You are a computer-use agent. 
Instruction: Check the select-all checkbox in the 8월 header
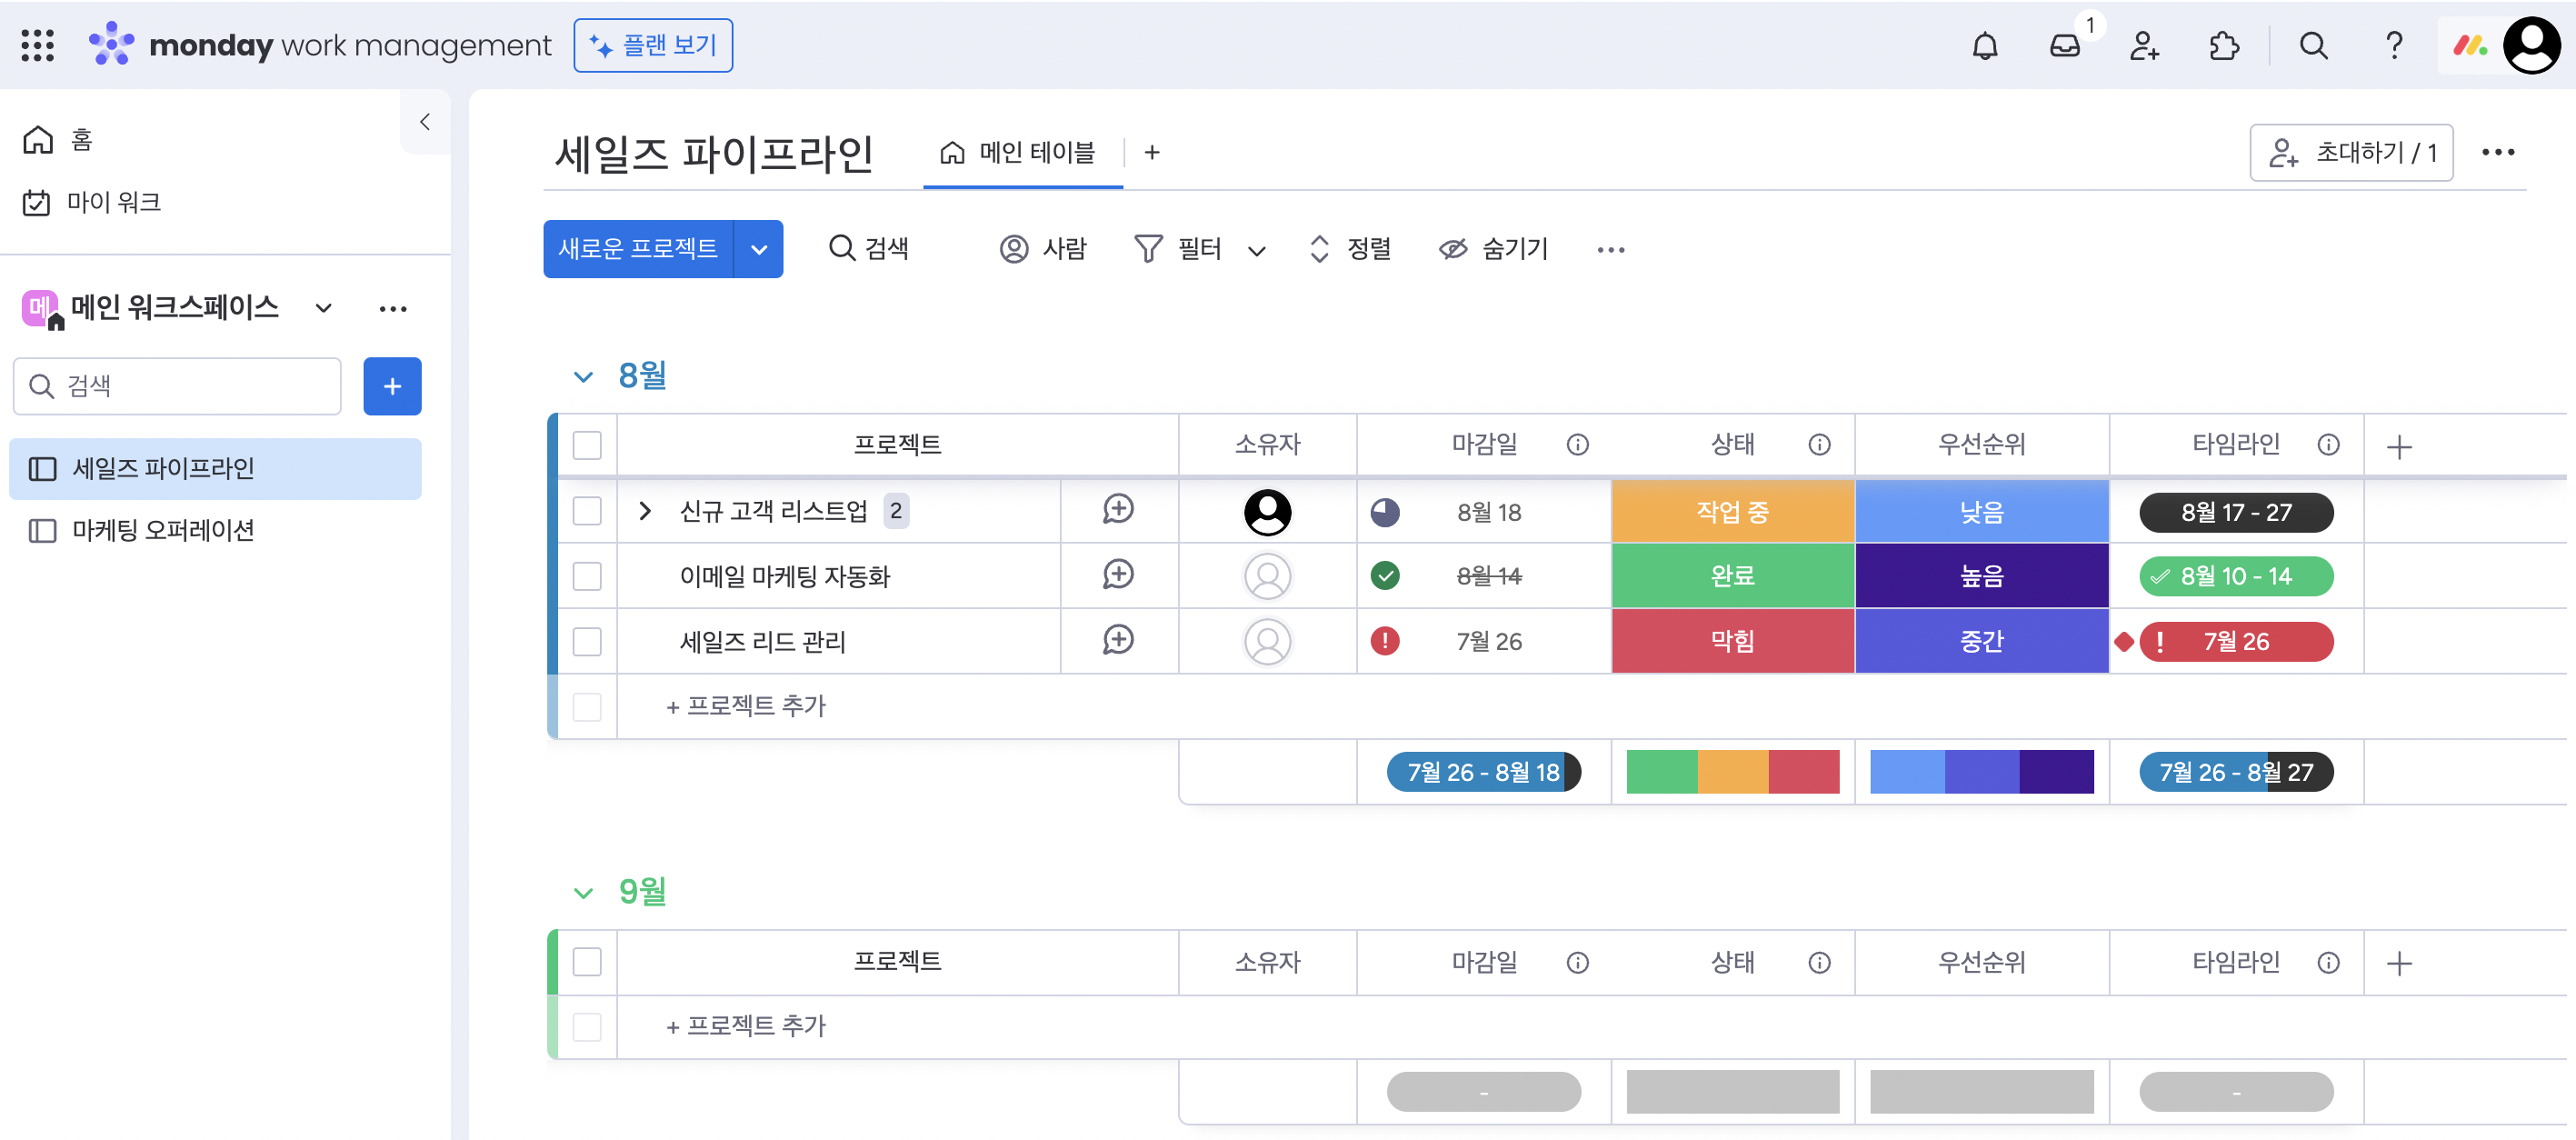click(x=587, y=445)
